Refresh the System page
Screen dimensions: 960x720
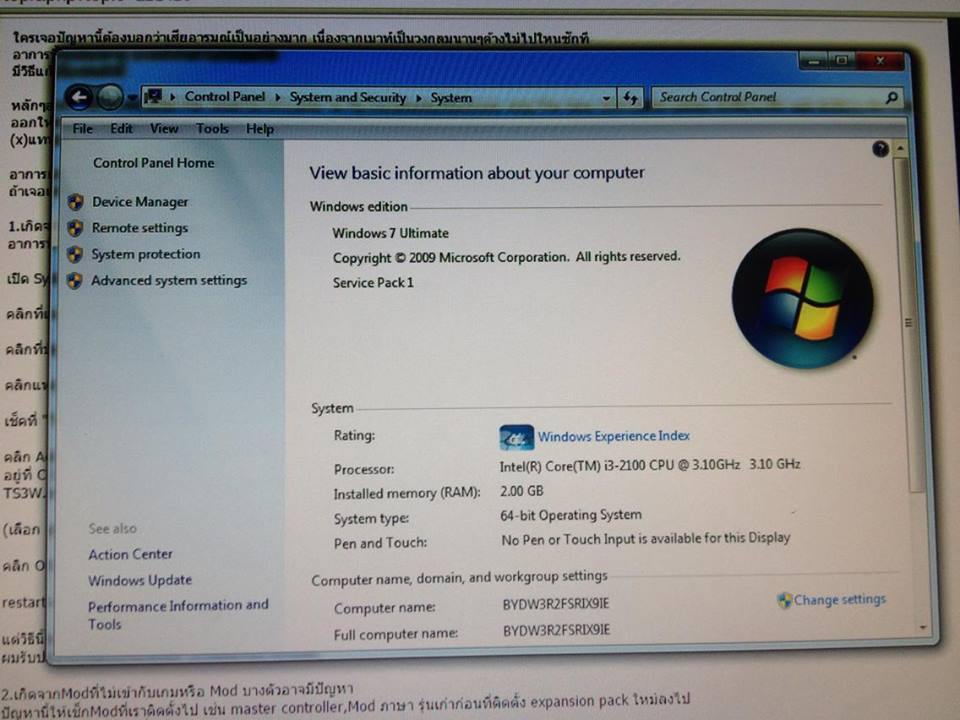coord(631,97)
